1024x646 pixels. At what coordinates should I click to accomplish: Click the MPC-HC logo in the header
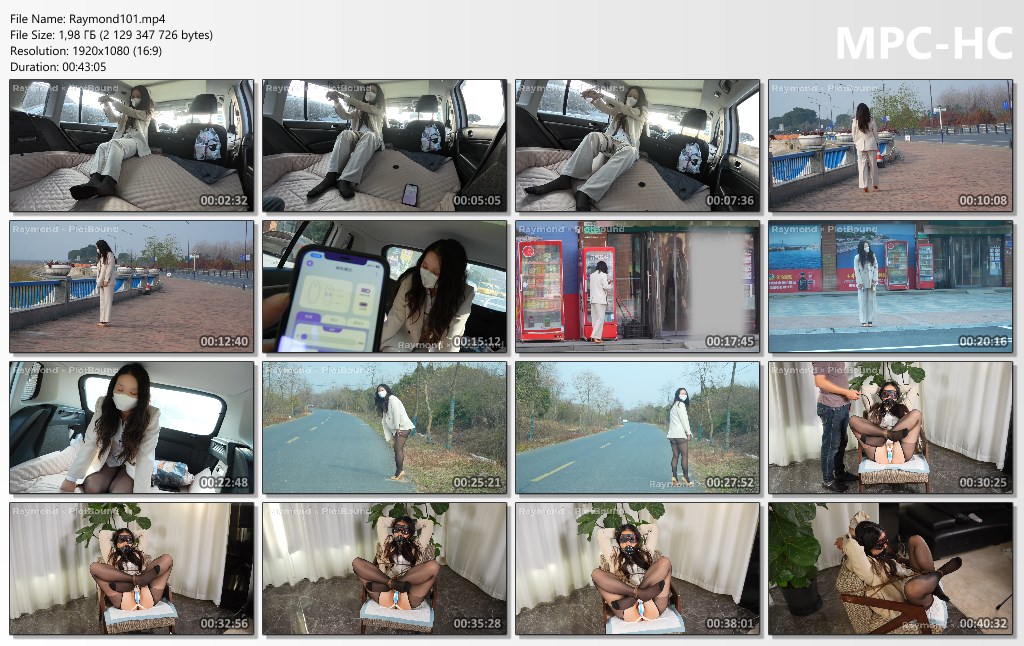[x=923, y=42]
